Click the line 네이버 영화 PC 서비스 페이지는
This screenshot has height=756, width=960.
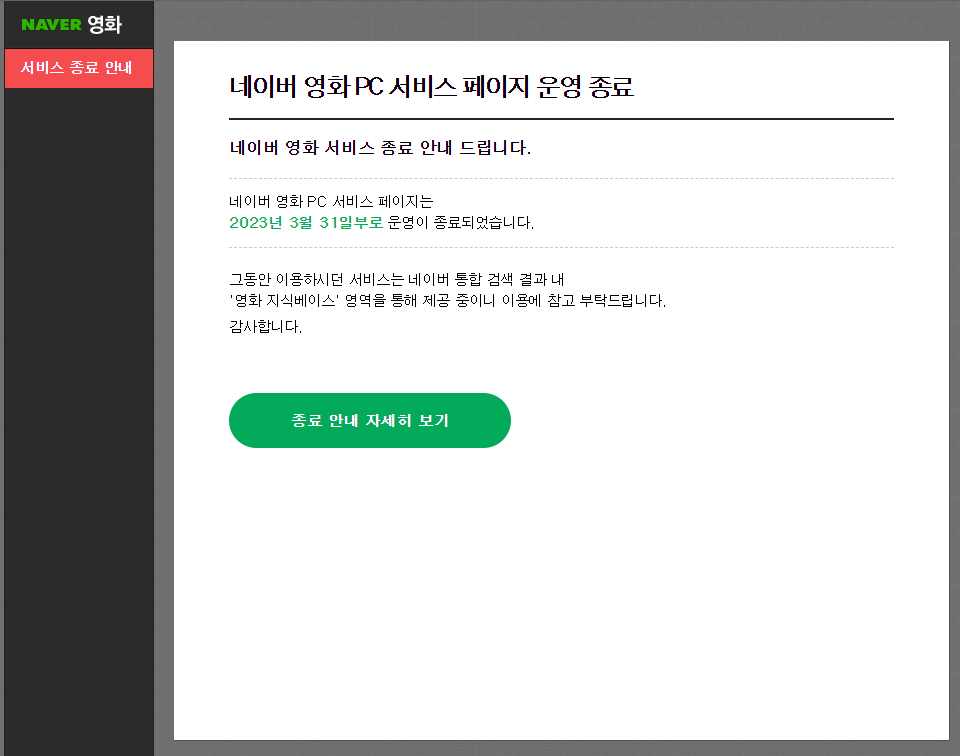(x=331, y=201)
